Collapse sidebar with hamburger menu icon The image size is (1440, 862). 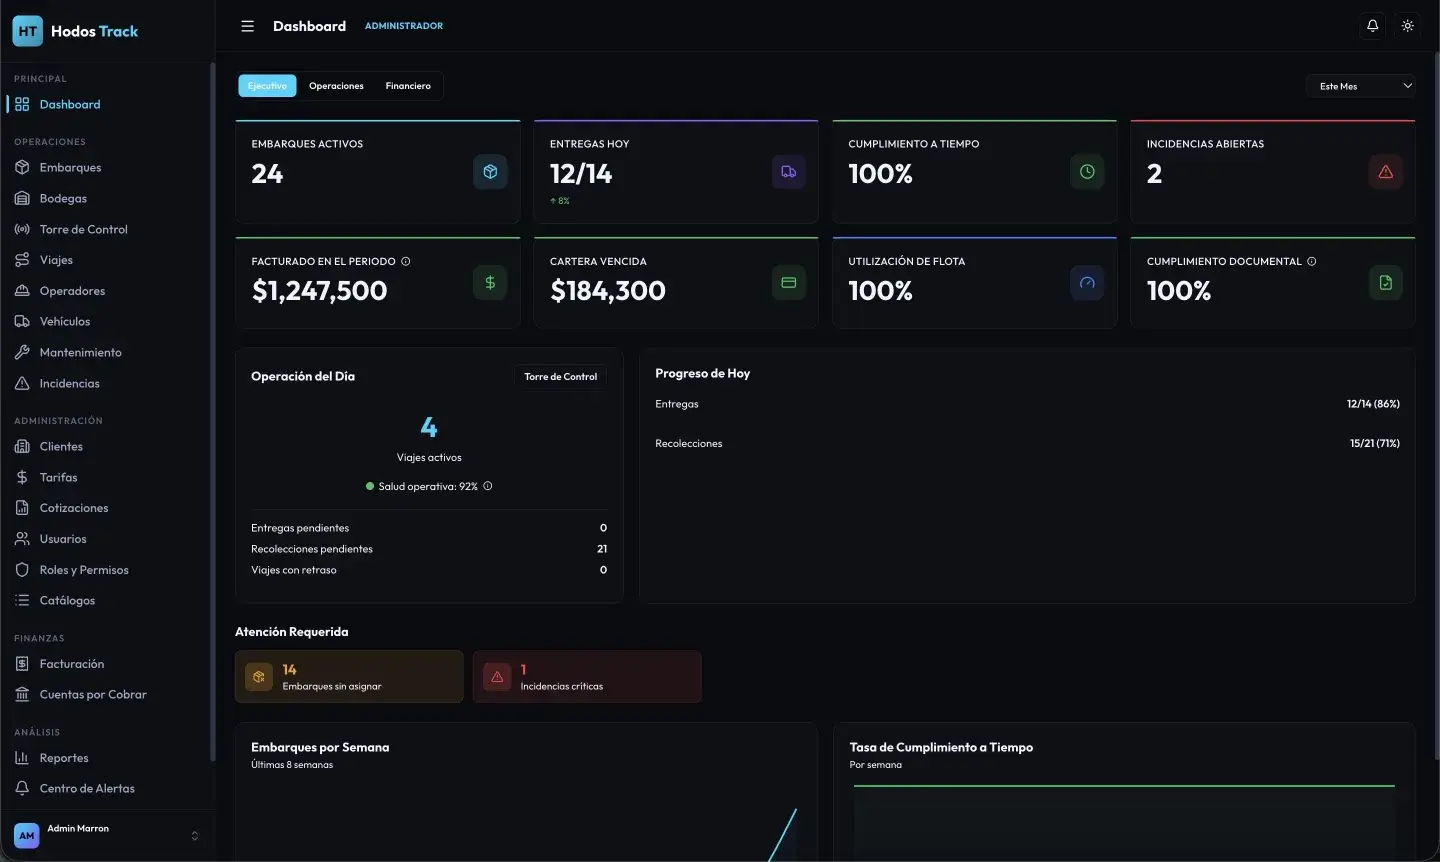(247, 26)
